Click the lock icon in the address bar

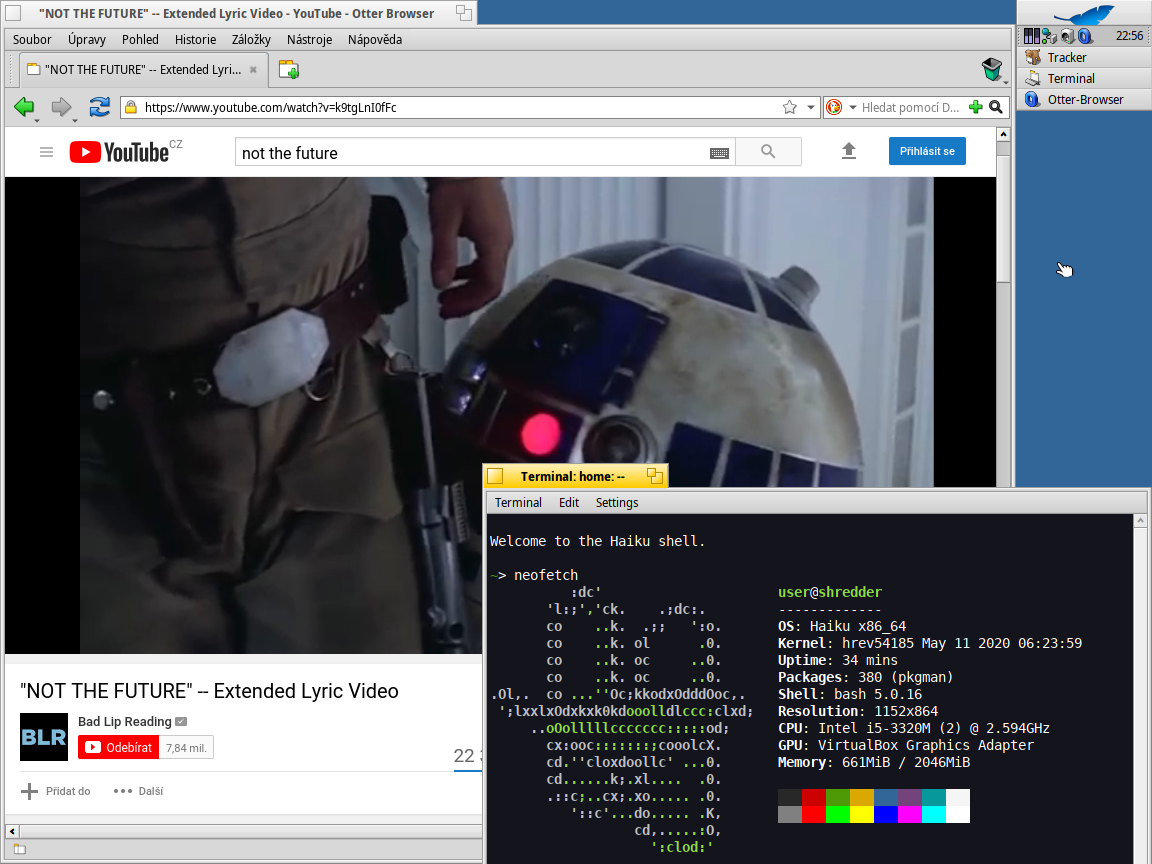(131, 107)
